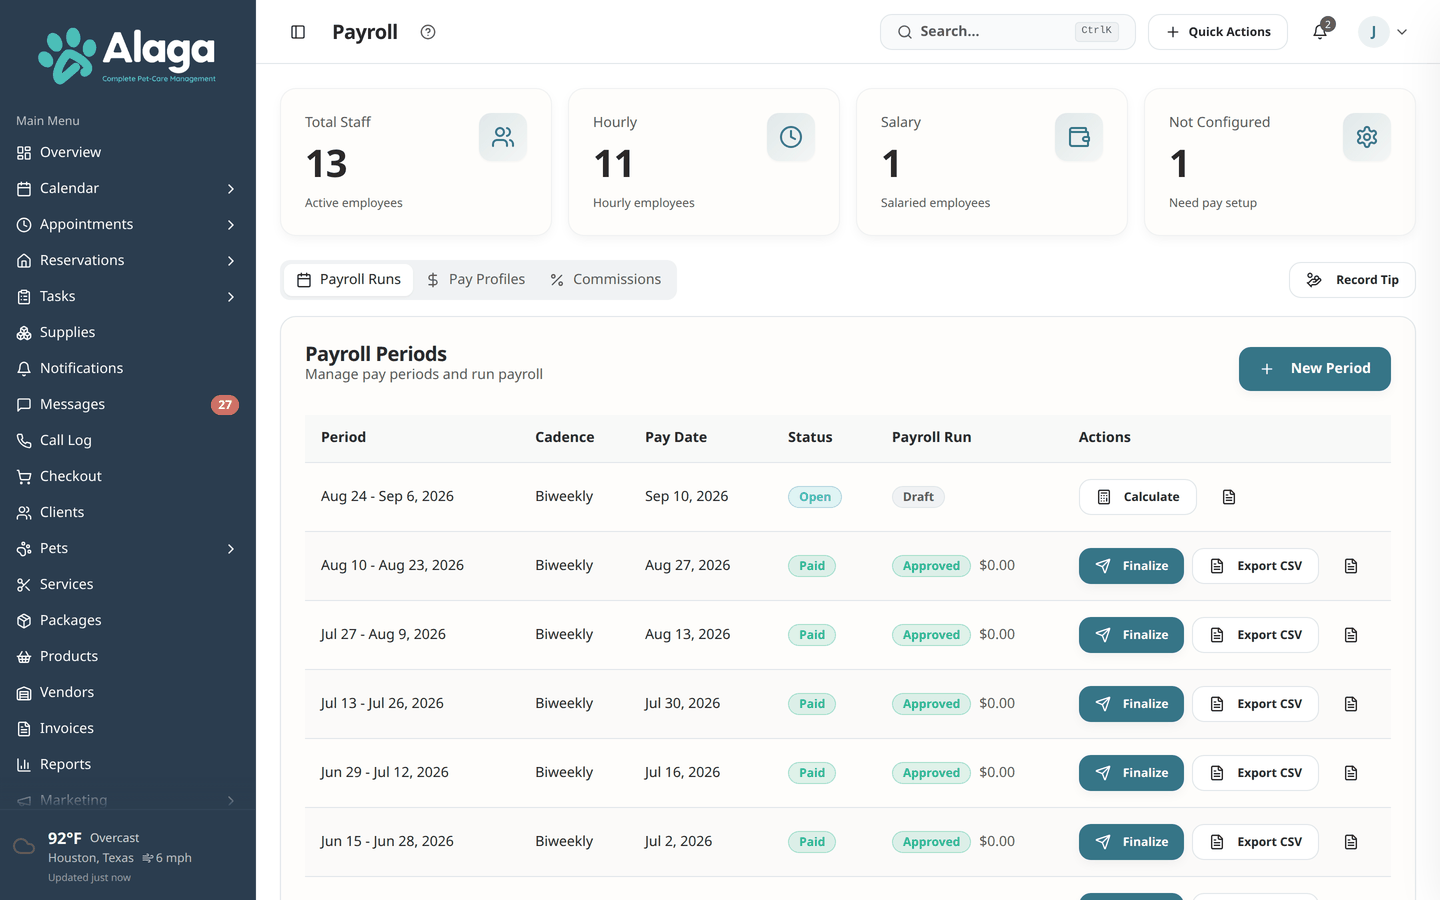Click the Supplies icon in sidebar

click(x=24, y=333)
